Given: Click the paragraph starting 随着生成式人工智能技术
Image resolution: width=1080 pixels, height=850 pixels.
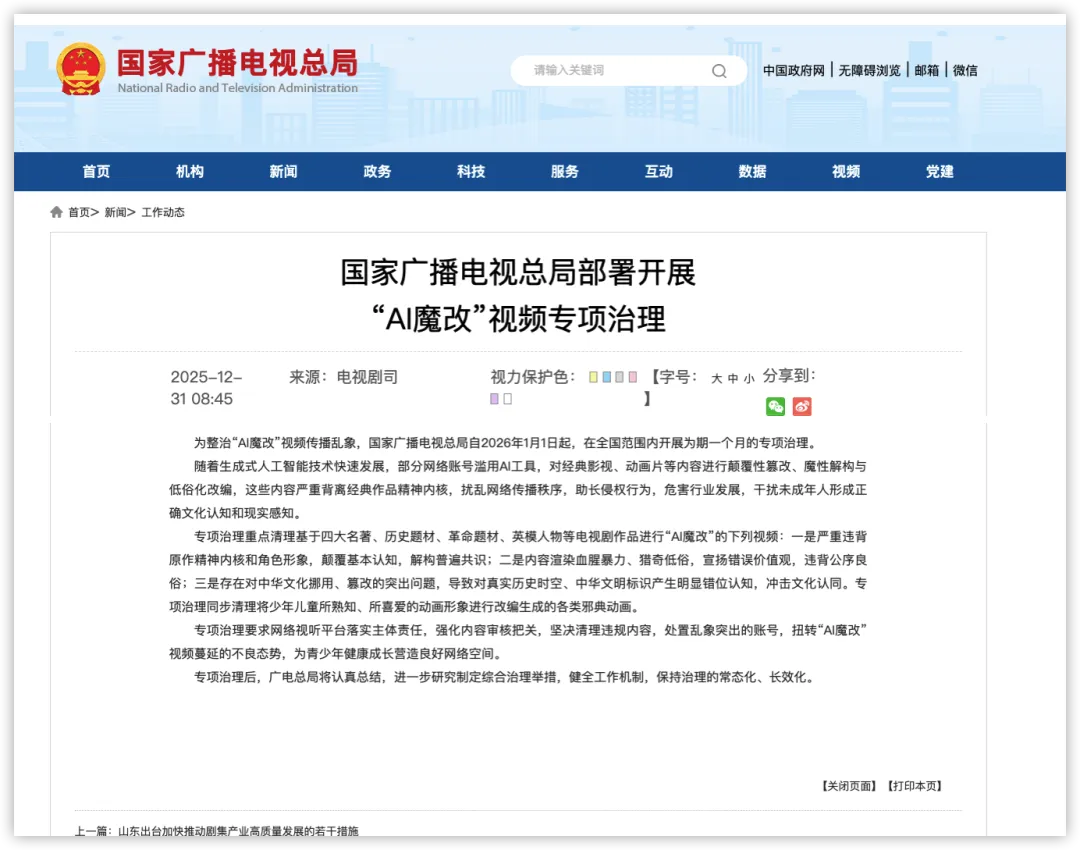Looking at the screenshot, I should click(x=518, y=490).
